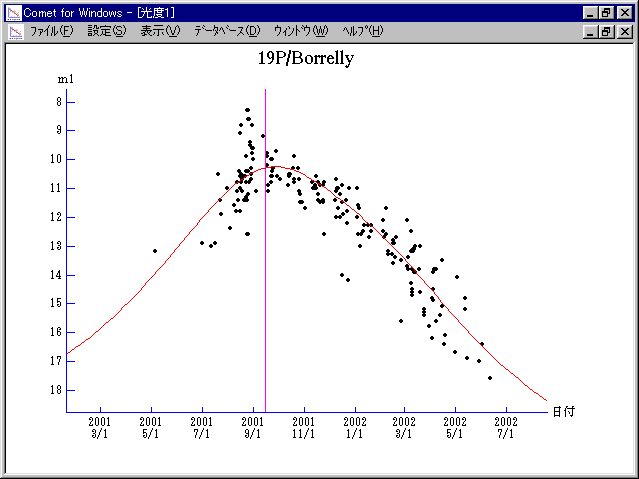Open the ファイル(F) menu
This screenshot has height=479, width=639.
coord(51,31)
